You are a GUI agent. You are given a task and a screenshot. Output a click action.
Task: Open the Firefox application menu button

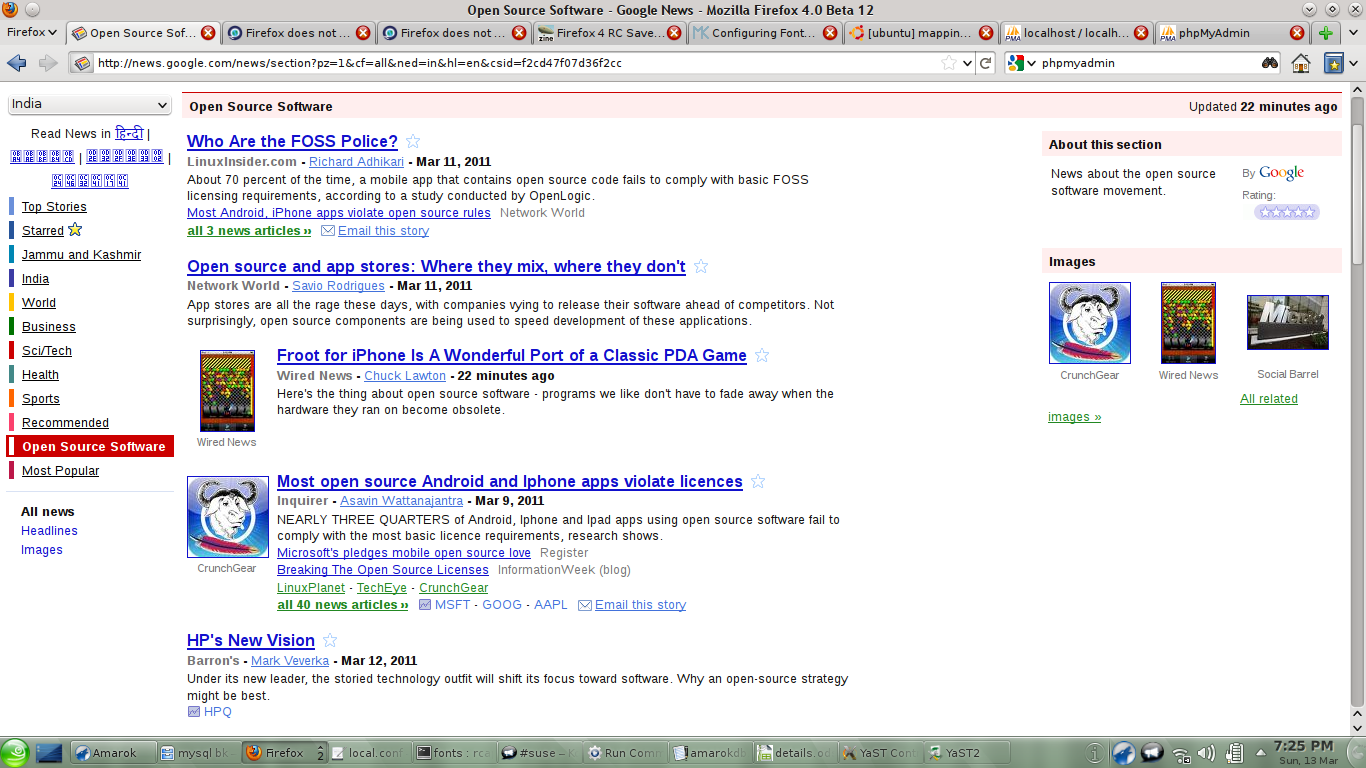pos(33,32)
